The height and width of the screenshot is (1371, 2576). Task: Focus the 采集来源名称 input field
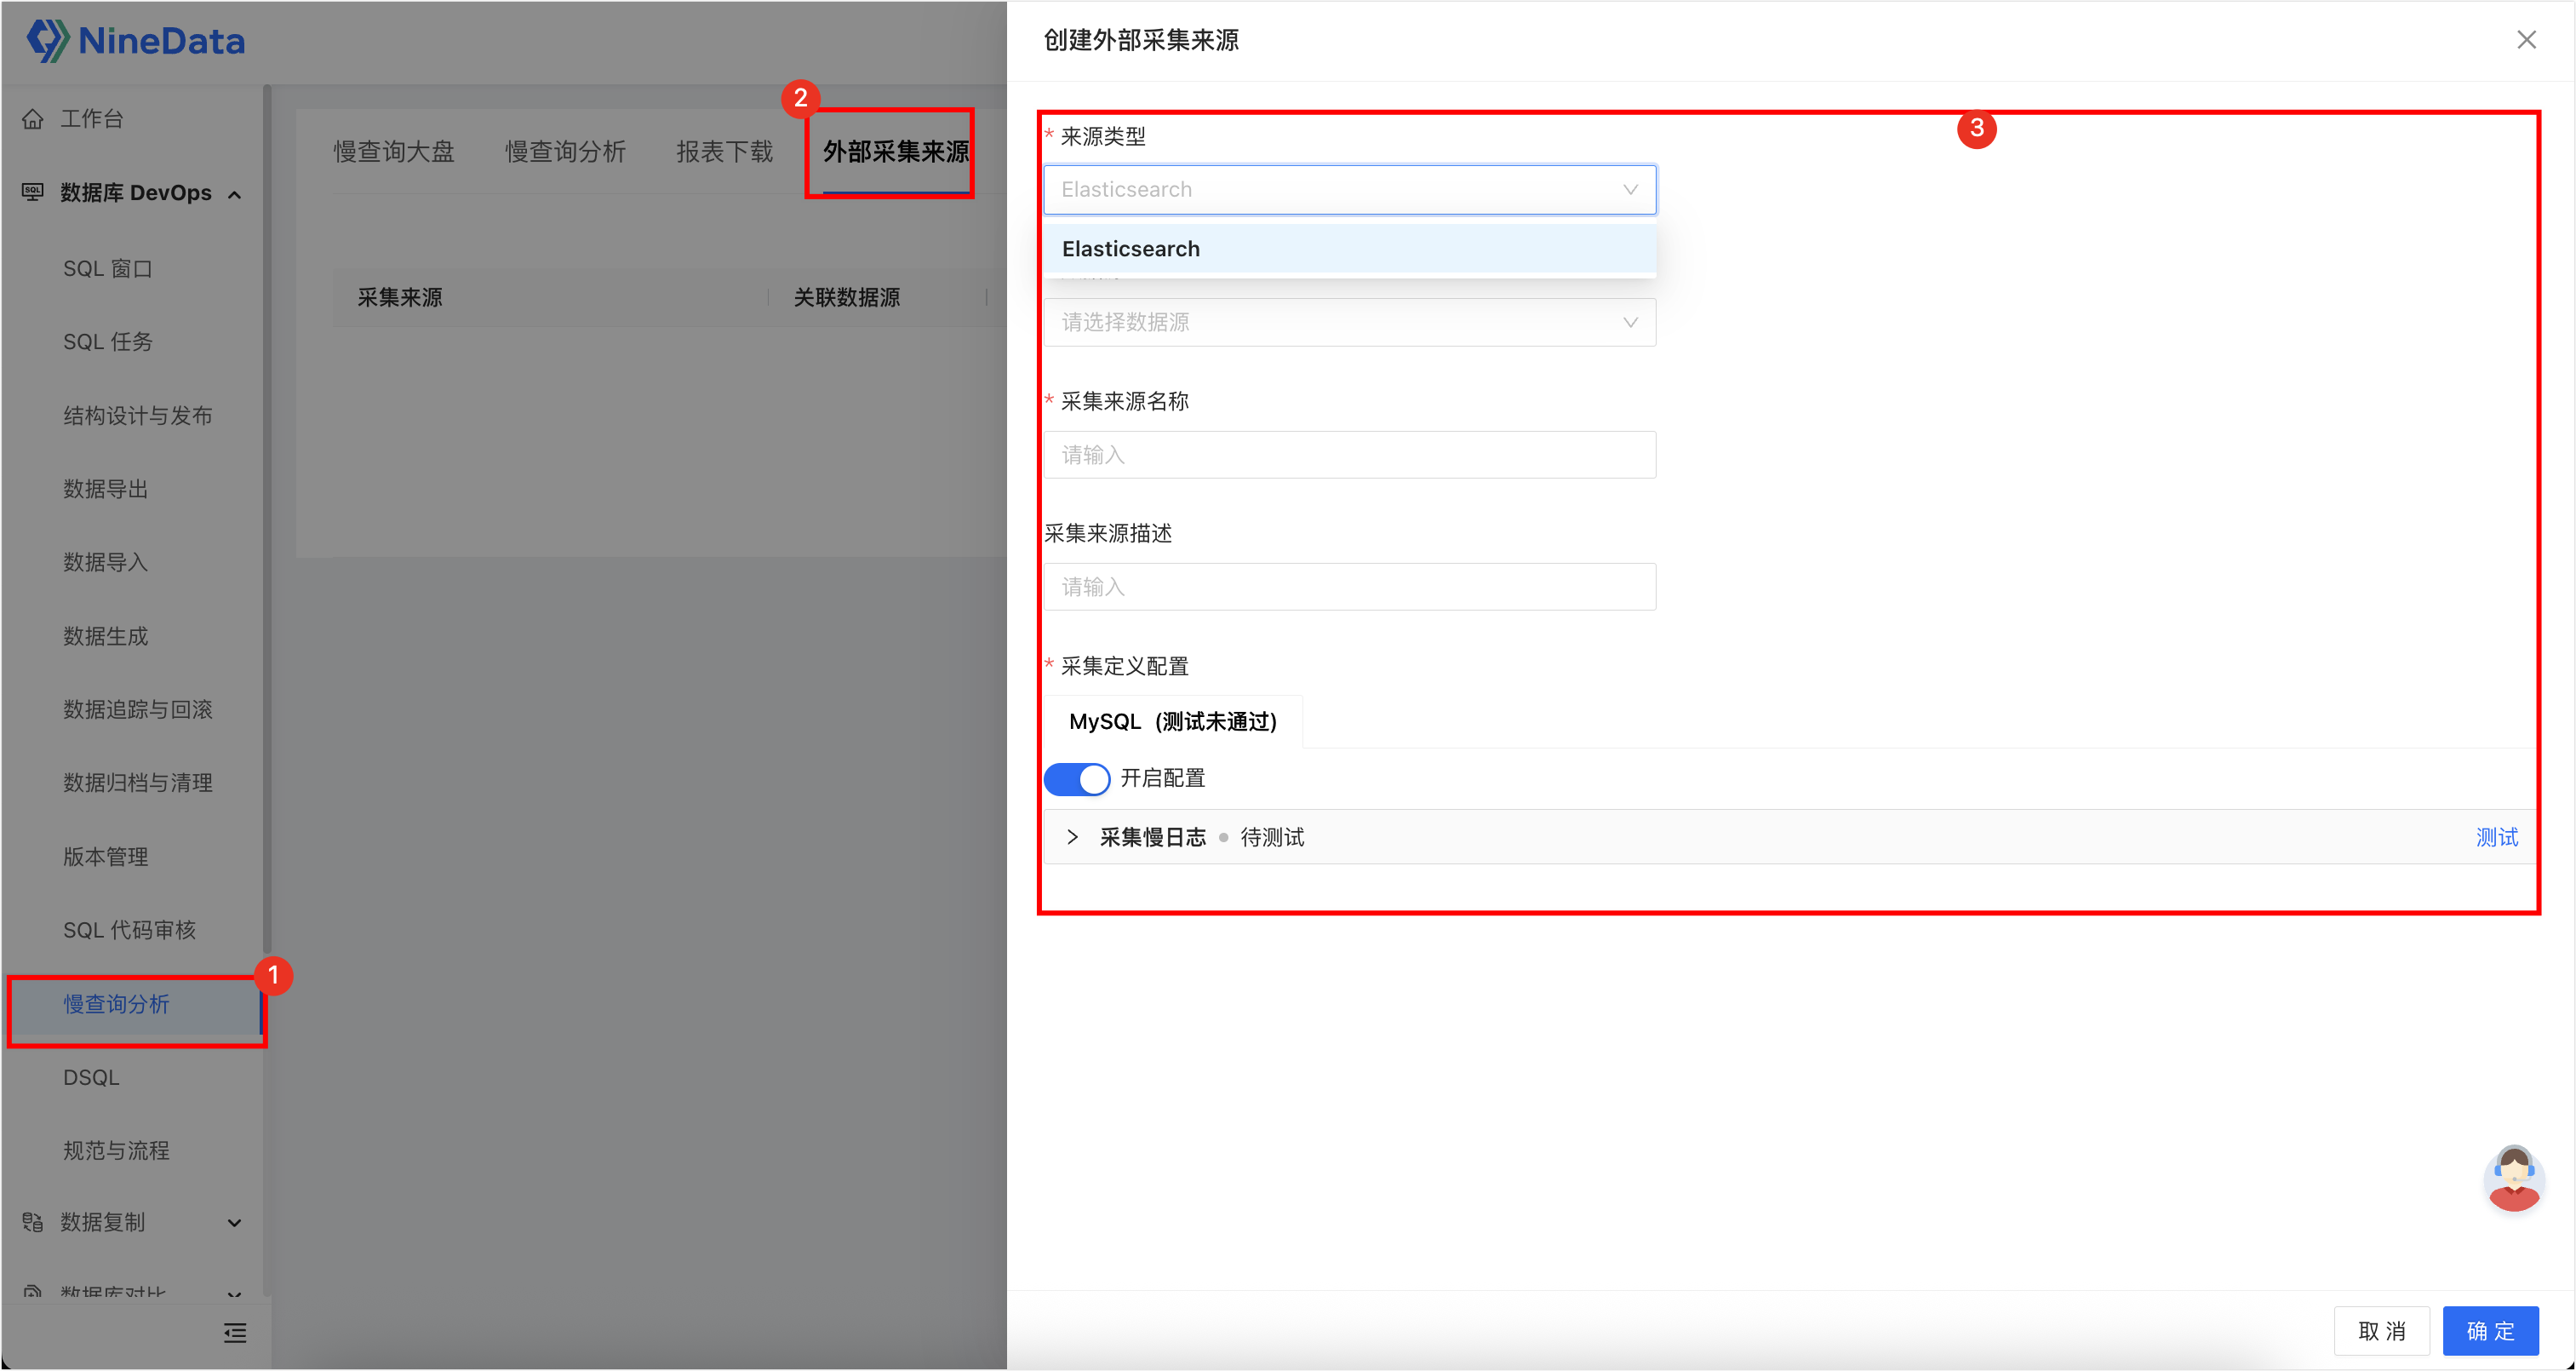(1350, 455)
